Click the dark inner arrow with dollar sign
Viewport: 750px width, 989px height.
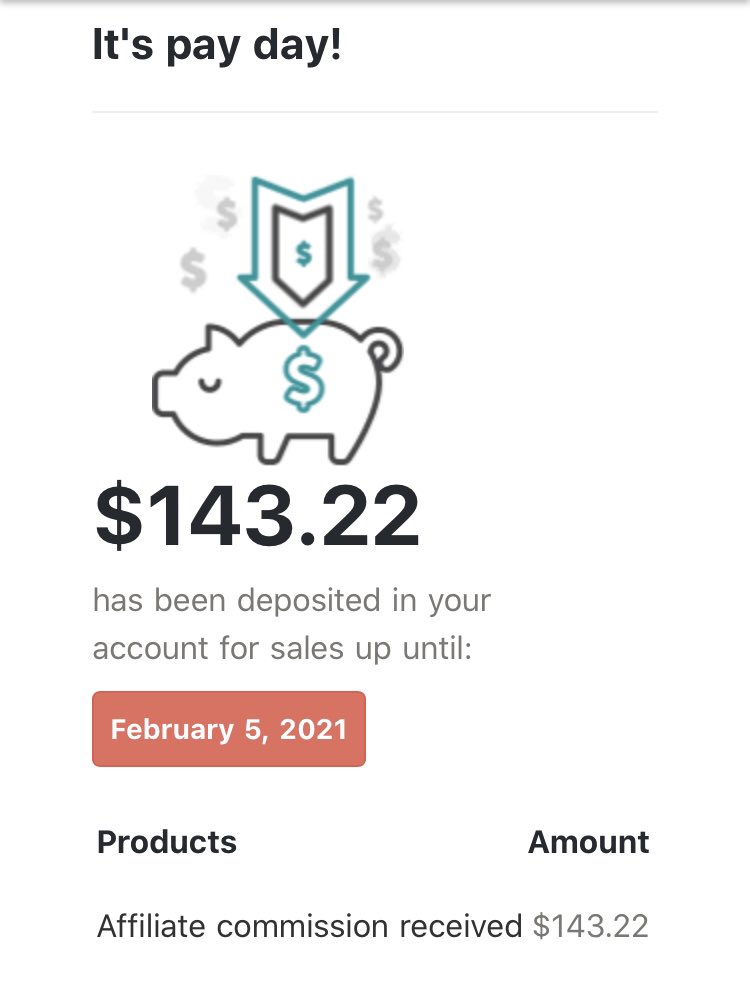(x=303, y=254)
